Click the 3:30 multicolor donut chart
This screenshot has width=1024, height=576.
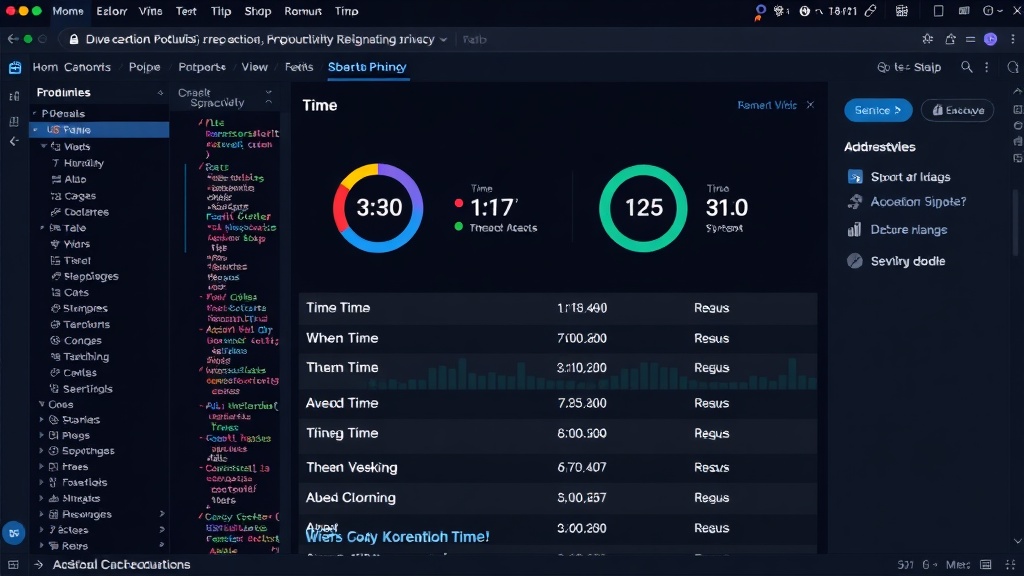(x=378, y=208)
